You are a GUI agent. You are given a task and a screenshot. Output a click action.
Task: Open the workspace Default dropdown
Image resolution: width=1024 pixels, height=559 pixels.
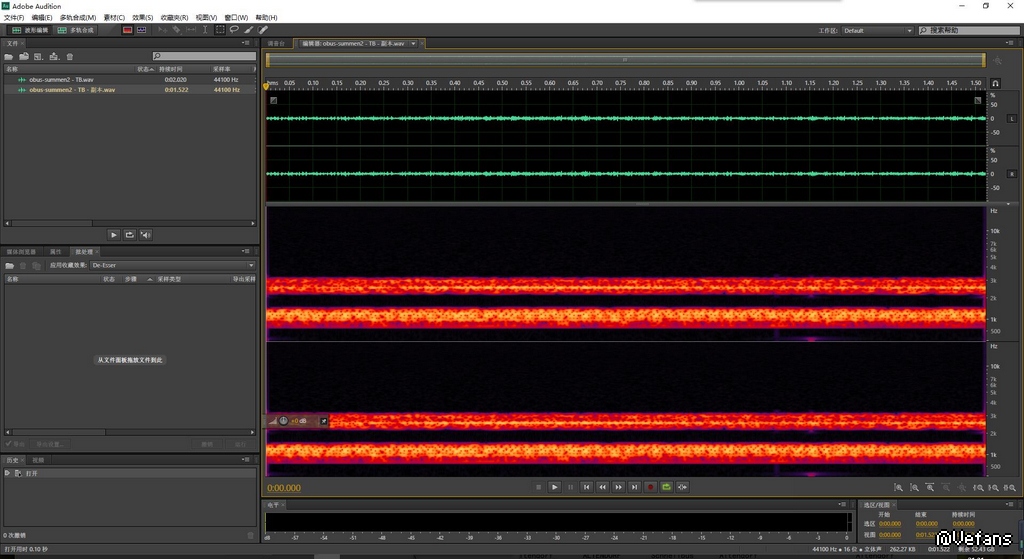(x=877, y=31)
